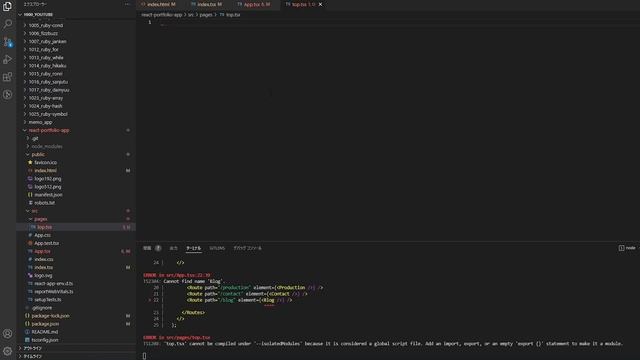640x360 pixels.
Task: Click react-portfolio-app breadcrumb segment
Action: 162,15
